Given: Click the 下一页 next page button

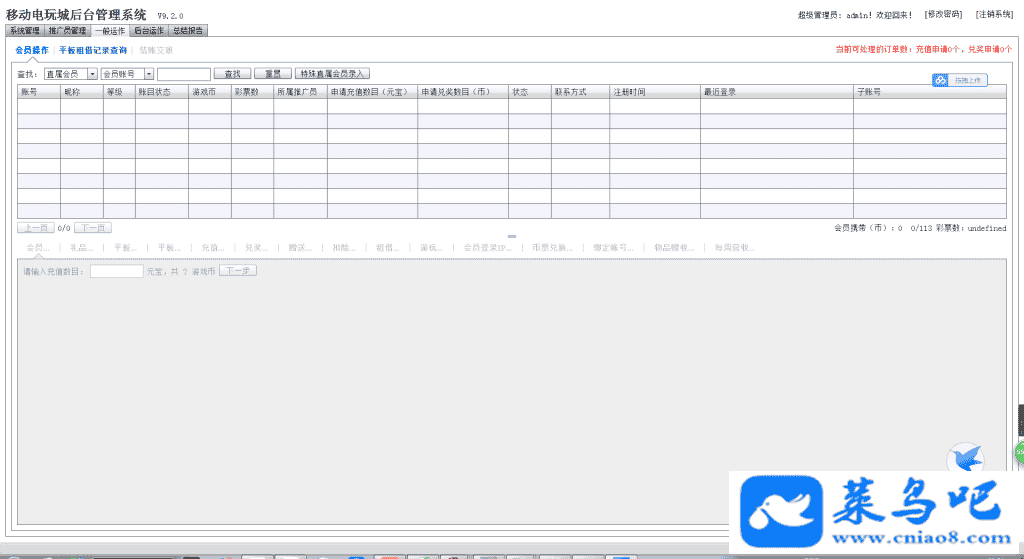Looking at the screenshot, I should click(x=93, y=228).
